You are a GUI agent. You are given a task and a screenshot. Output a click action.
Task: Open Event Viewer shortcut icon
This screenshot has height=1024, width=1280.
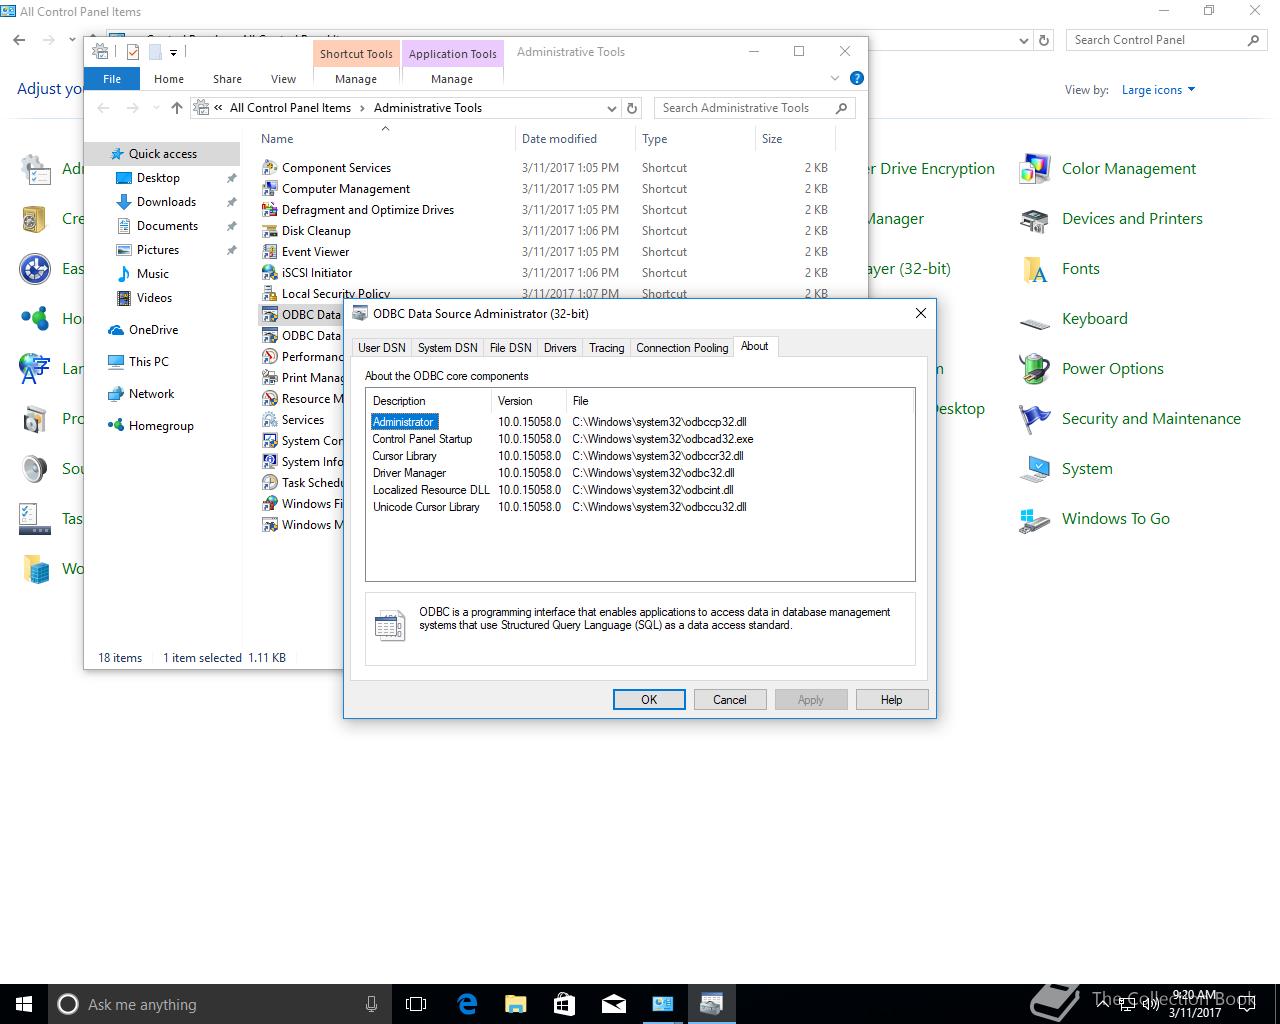[269, 251]
